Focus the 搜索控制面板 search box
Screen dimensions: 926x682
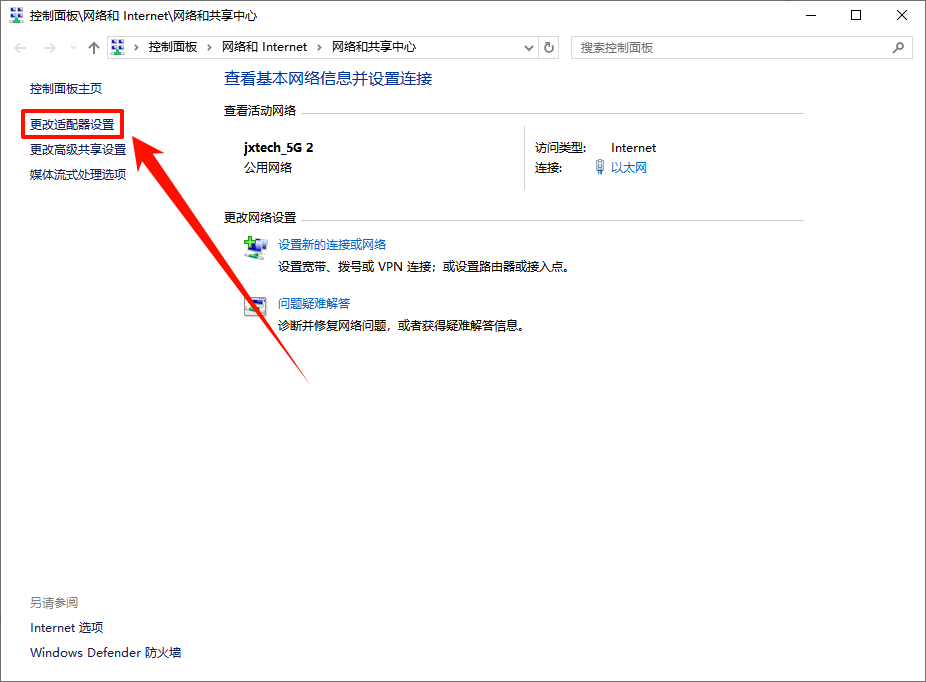pos(741,48)
